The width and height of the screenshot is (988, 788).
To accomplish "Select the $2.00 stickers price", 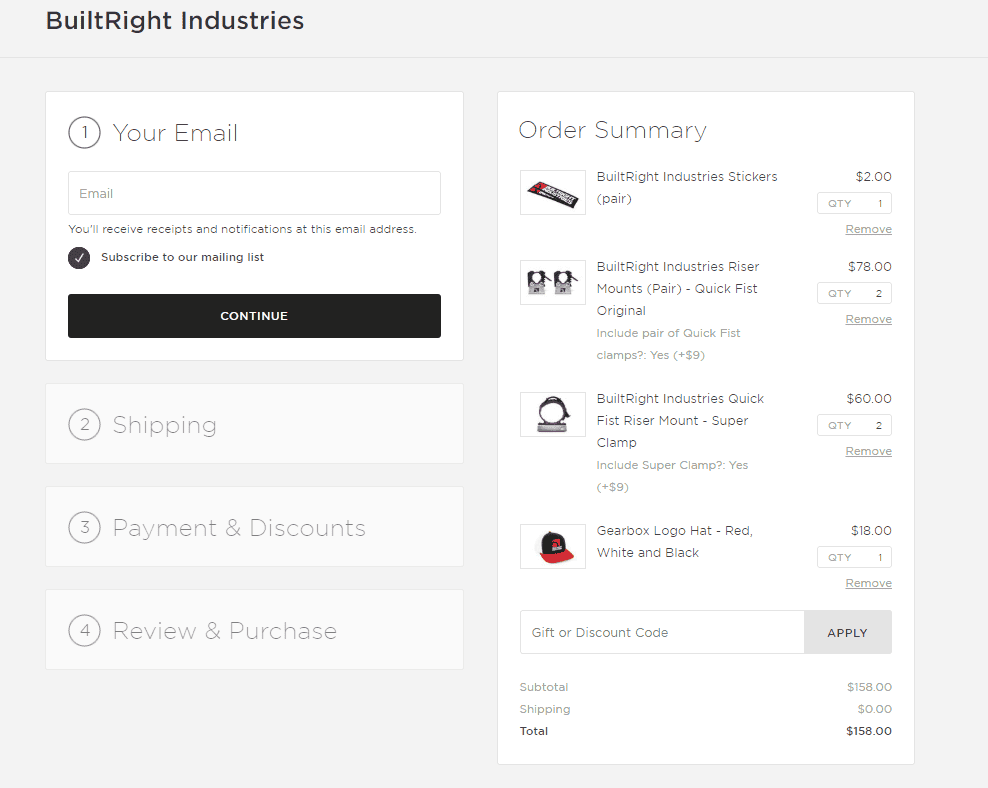I will pyautogui.click(x=873, y=176).
